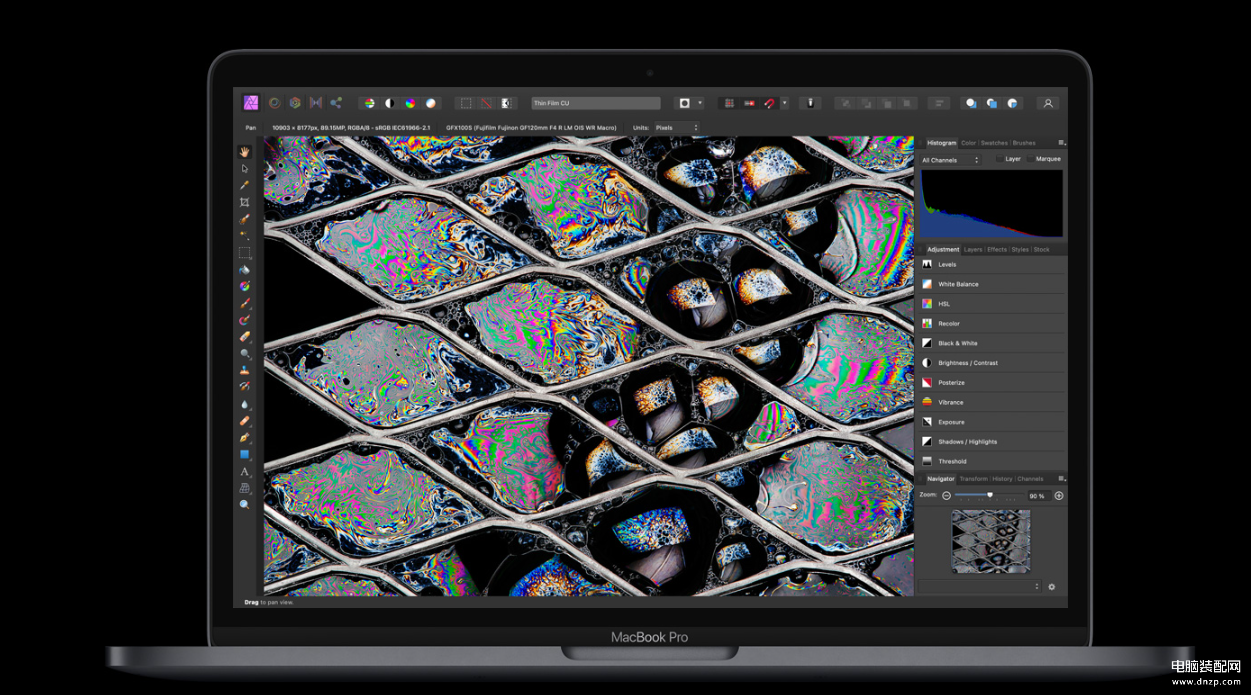Screen dimensions: 1251x695
Task: Add a Vibrance adjustment
Action: click(992, 402)
